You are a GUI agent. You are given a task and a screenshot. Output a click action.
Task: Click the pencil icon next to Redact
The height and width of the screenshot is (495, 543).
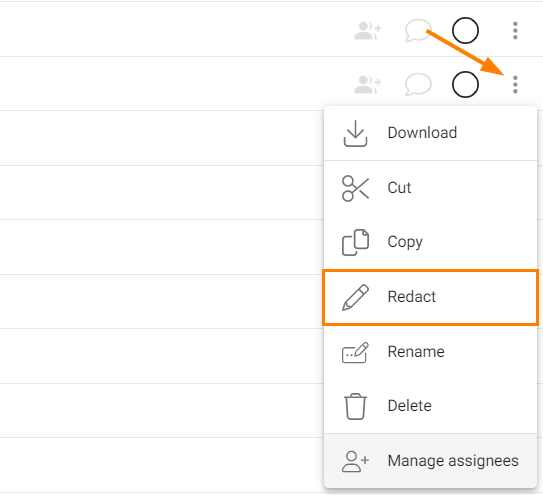pyautogui.click(x=355, y=298)
